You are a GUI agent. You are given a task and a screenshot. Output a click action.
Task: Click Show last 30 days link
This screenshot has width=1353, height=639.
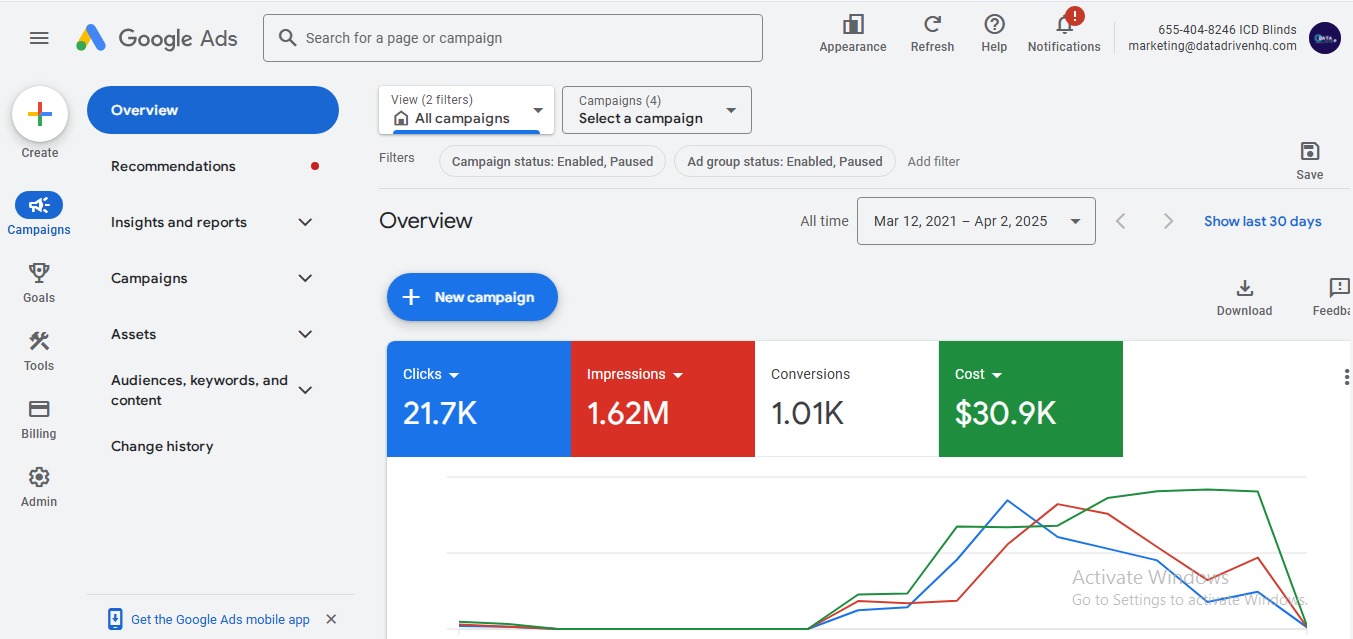coord(1262,221)
